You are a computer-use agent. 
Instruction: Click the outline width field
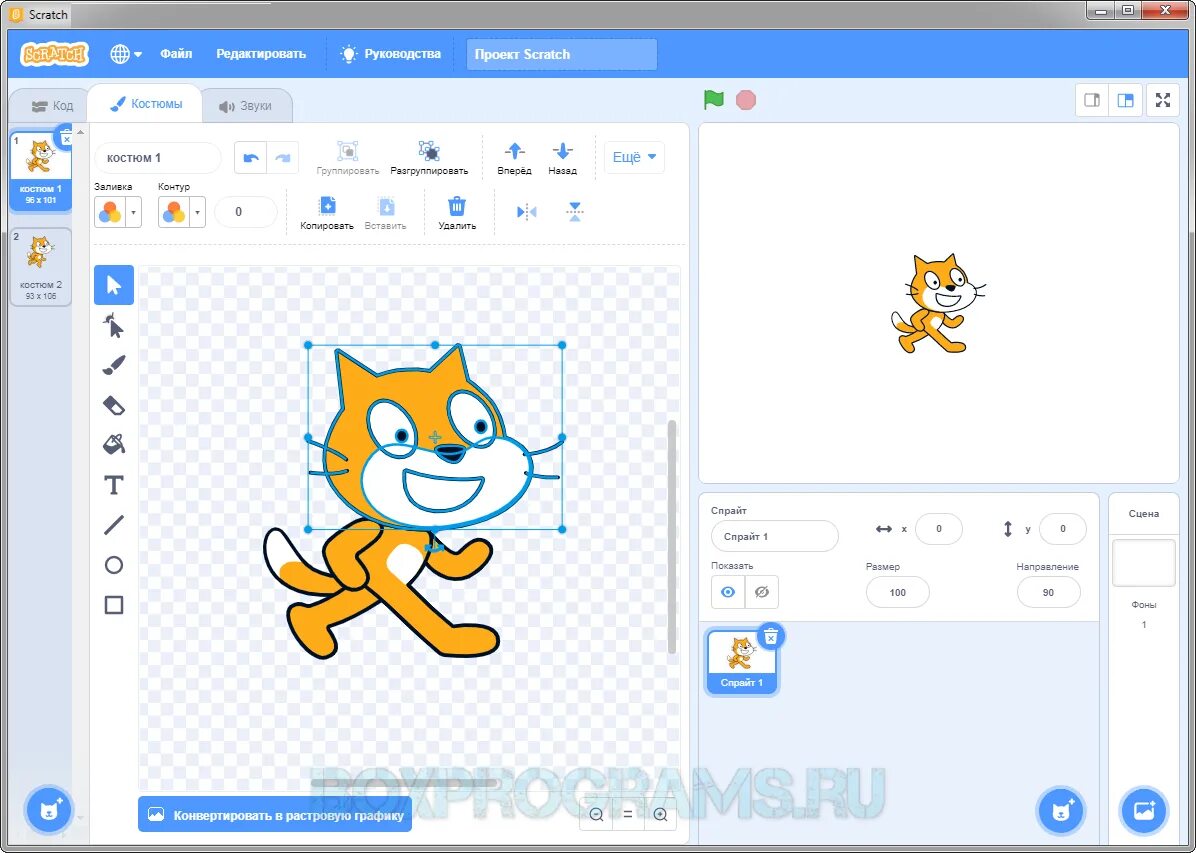point(246,212)
